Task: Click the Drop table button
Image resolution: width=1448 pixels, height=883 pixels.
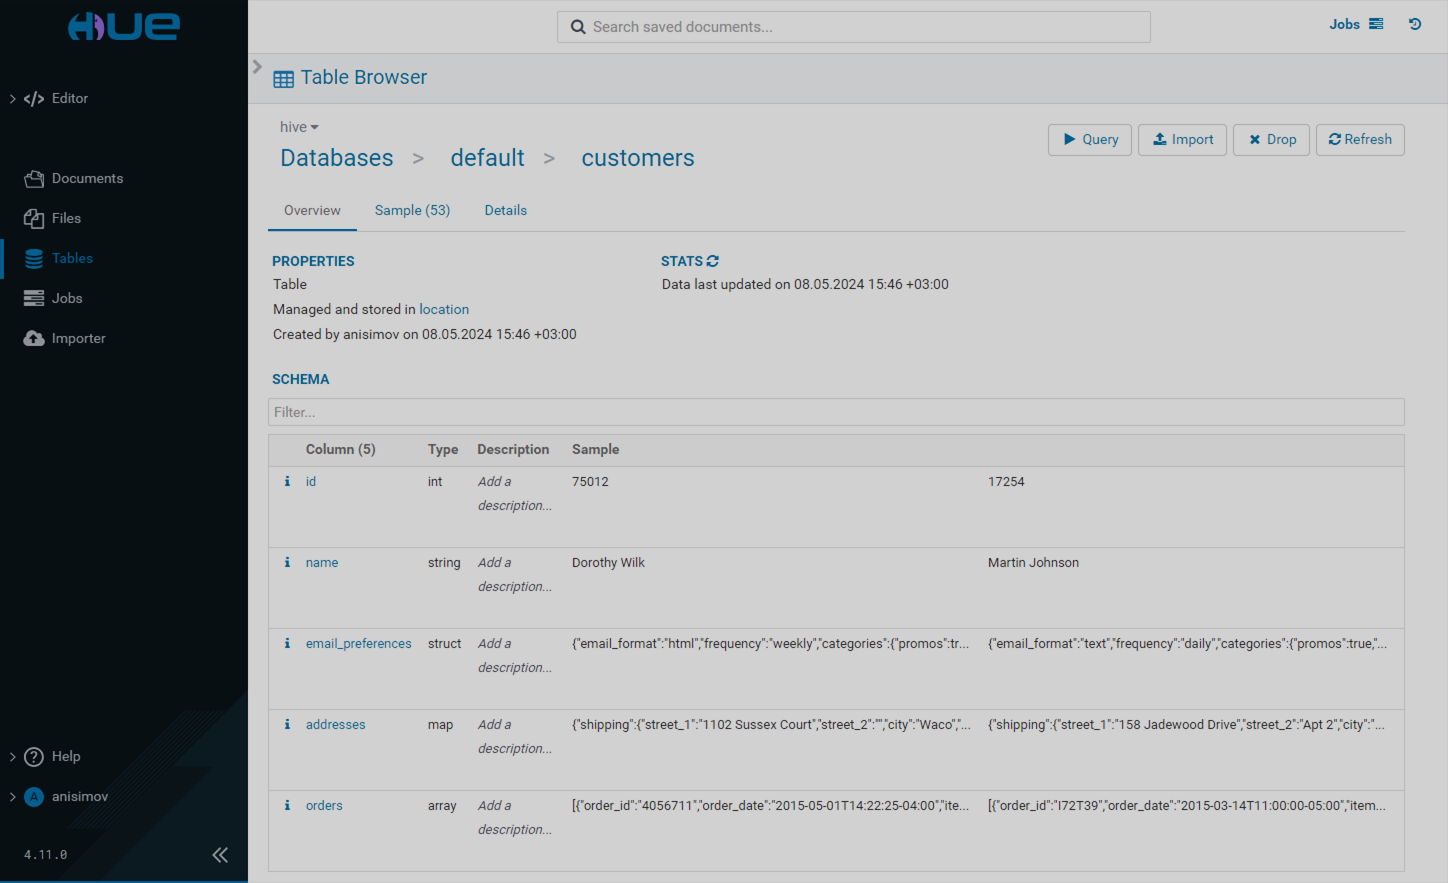Action: pyautogui.click(x=1271, y=140)
